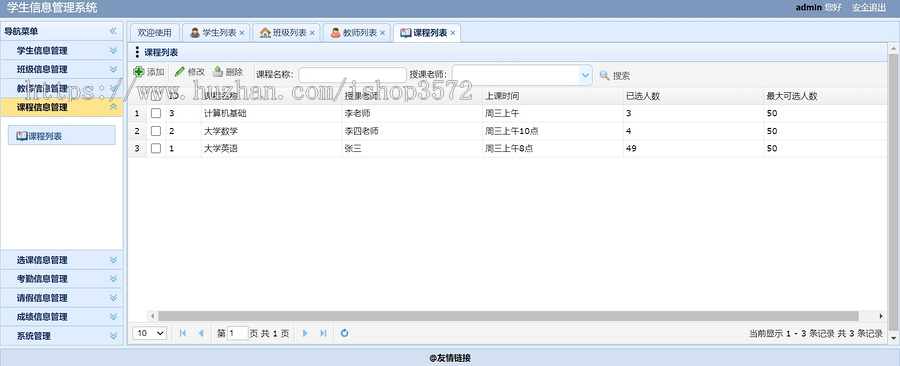Expand 考勤信息管理 menu section

[113, 279]
